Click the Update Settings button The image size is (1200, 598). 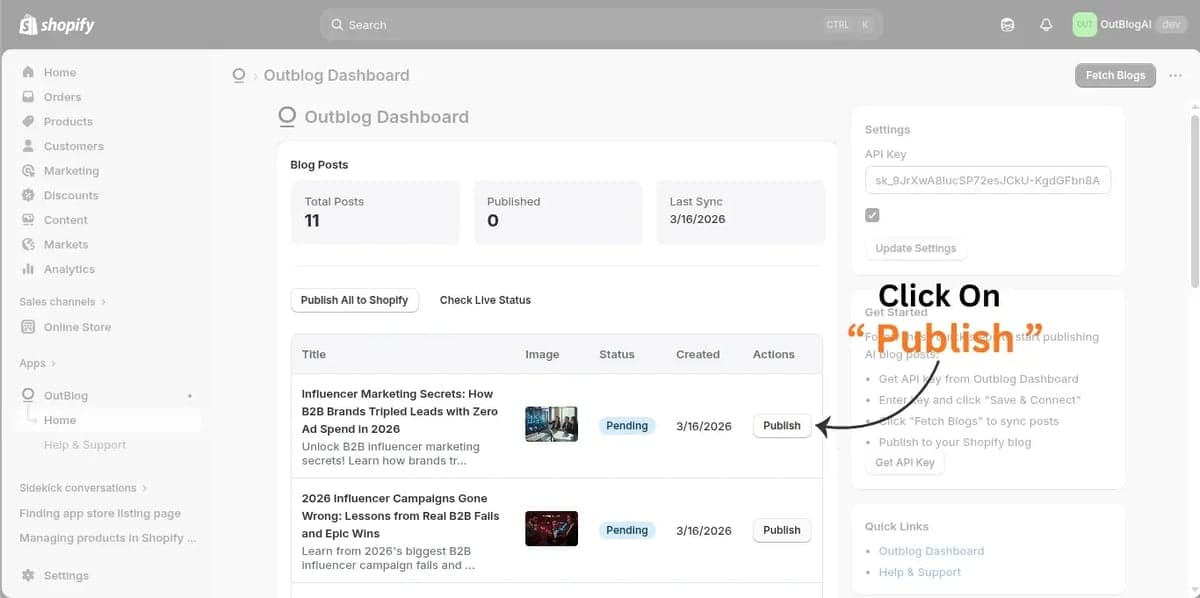[916, 248]
